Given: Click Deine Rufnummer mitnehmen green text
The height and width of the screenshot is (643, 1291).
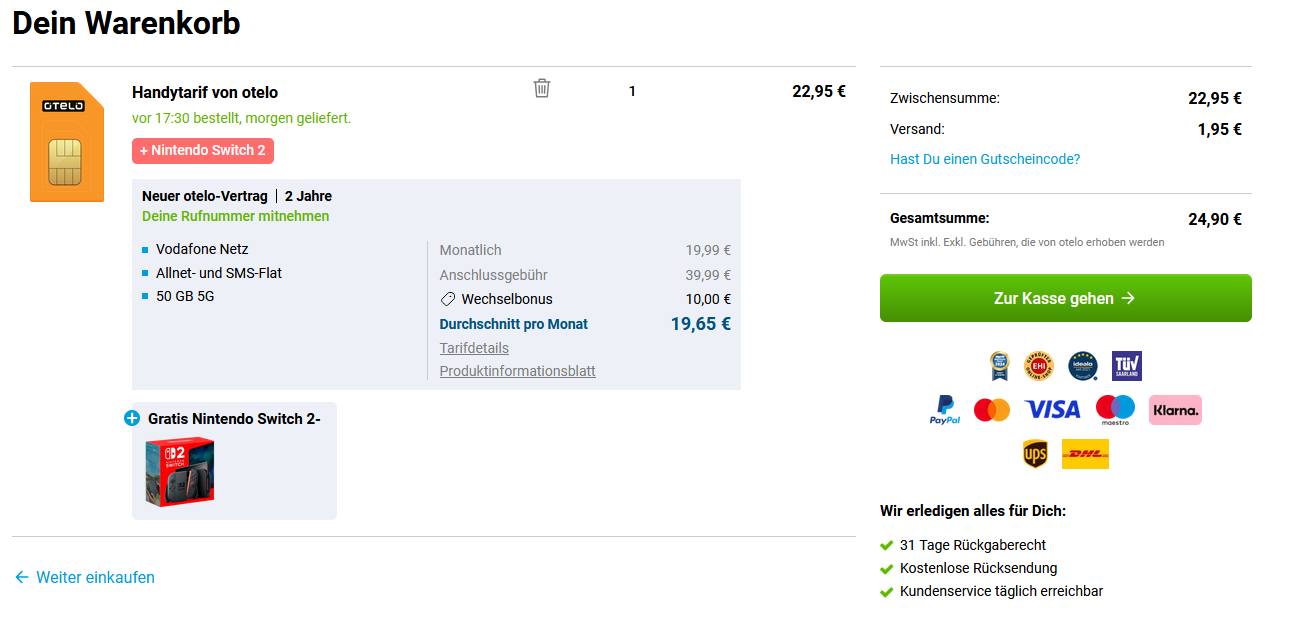Looking at the screenshot, I should [x=235, y=216].
